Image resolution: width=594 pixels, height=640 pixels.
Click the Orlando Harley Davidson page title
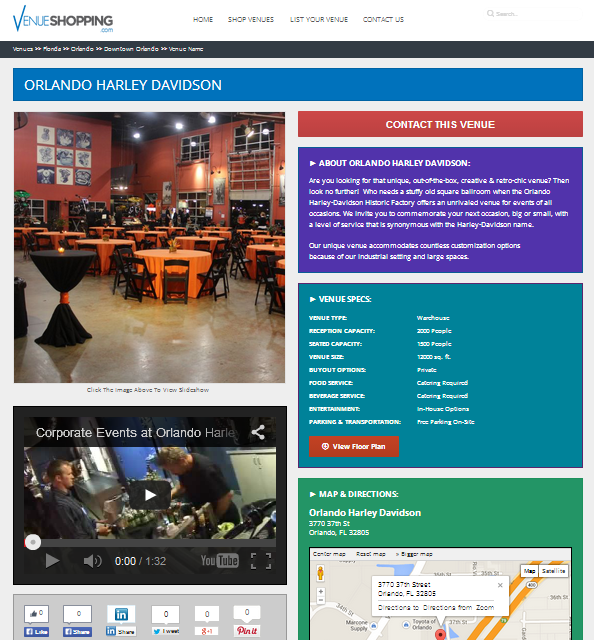coord(123,85)
